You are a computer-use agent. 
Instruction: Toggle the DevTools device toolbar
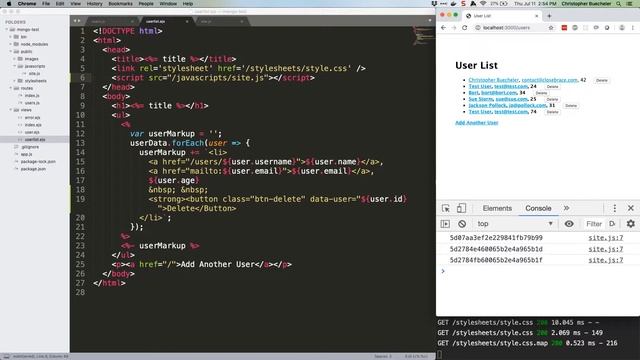tap(461, 208)
